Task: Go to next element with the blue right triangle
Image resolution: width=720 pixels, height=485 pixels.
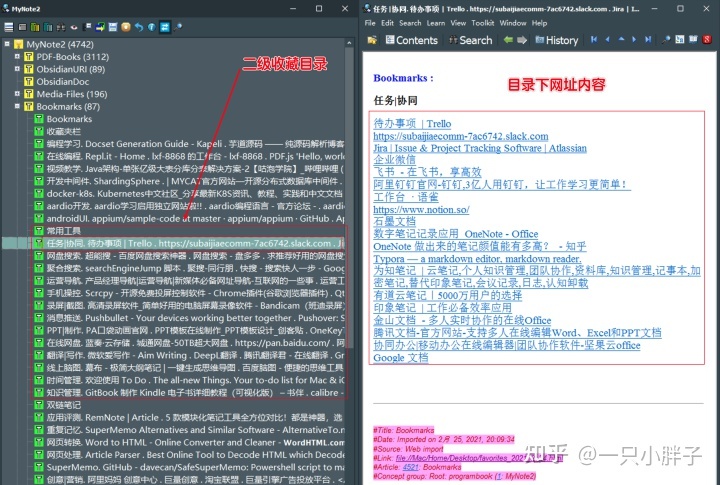Action: coord(634,40)
